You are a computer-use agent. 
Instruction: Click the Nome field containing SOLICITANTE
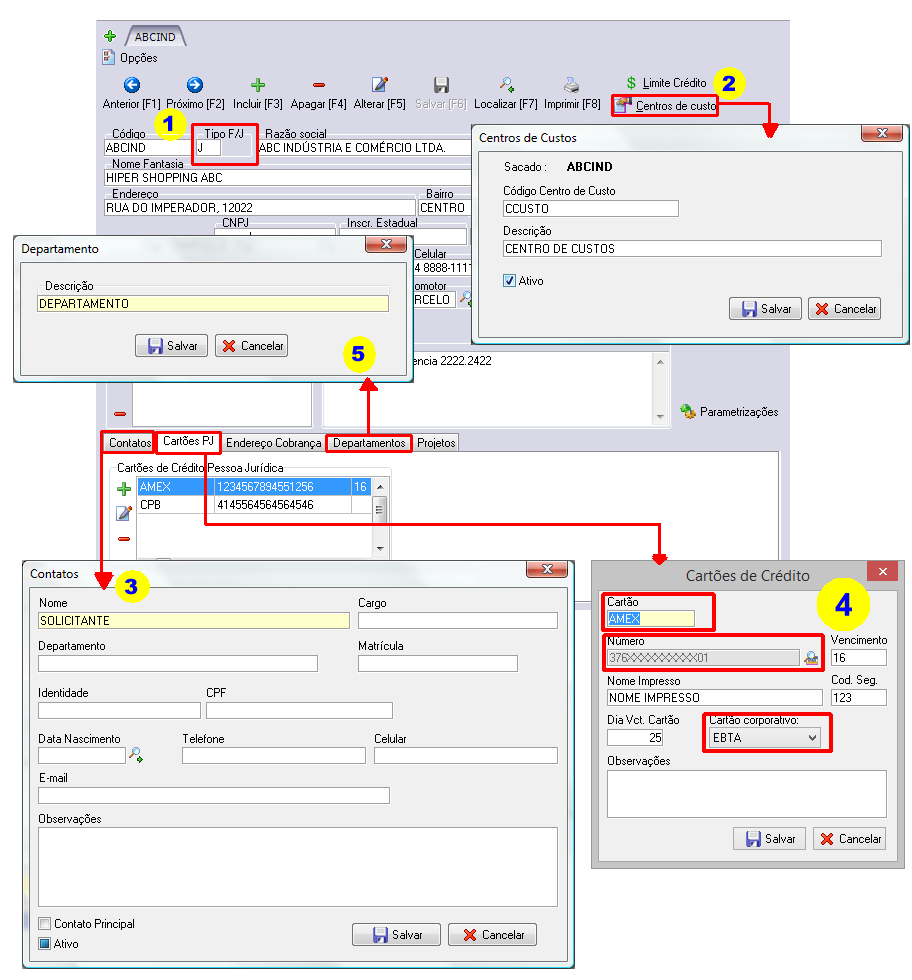point(194,621)
